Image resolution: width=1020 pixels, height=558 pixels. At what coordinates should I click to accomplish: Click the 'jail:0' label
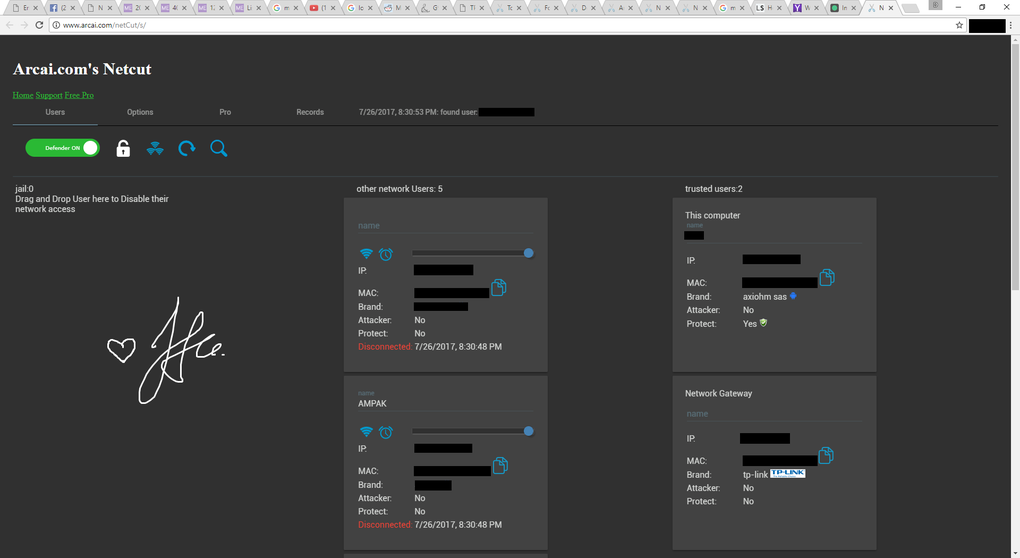point(24,189)
